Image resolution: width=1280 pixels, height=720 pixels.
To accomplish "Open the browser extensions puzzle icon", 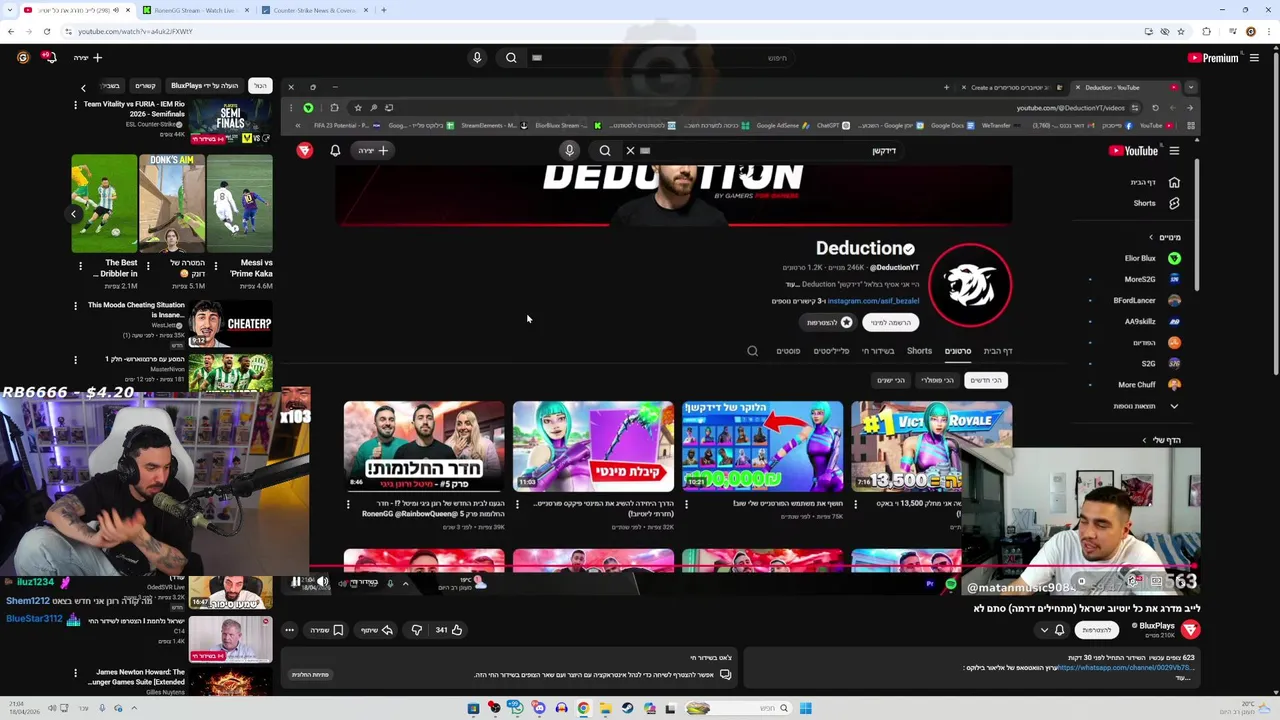I will [1207, 31].
